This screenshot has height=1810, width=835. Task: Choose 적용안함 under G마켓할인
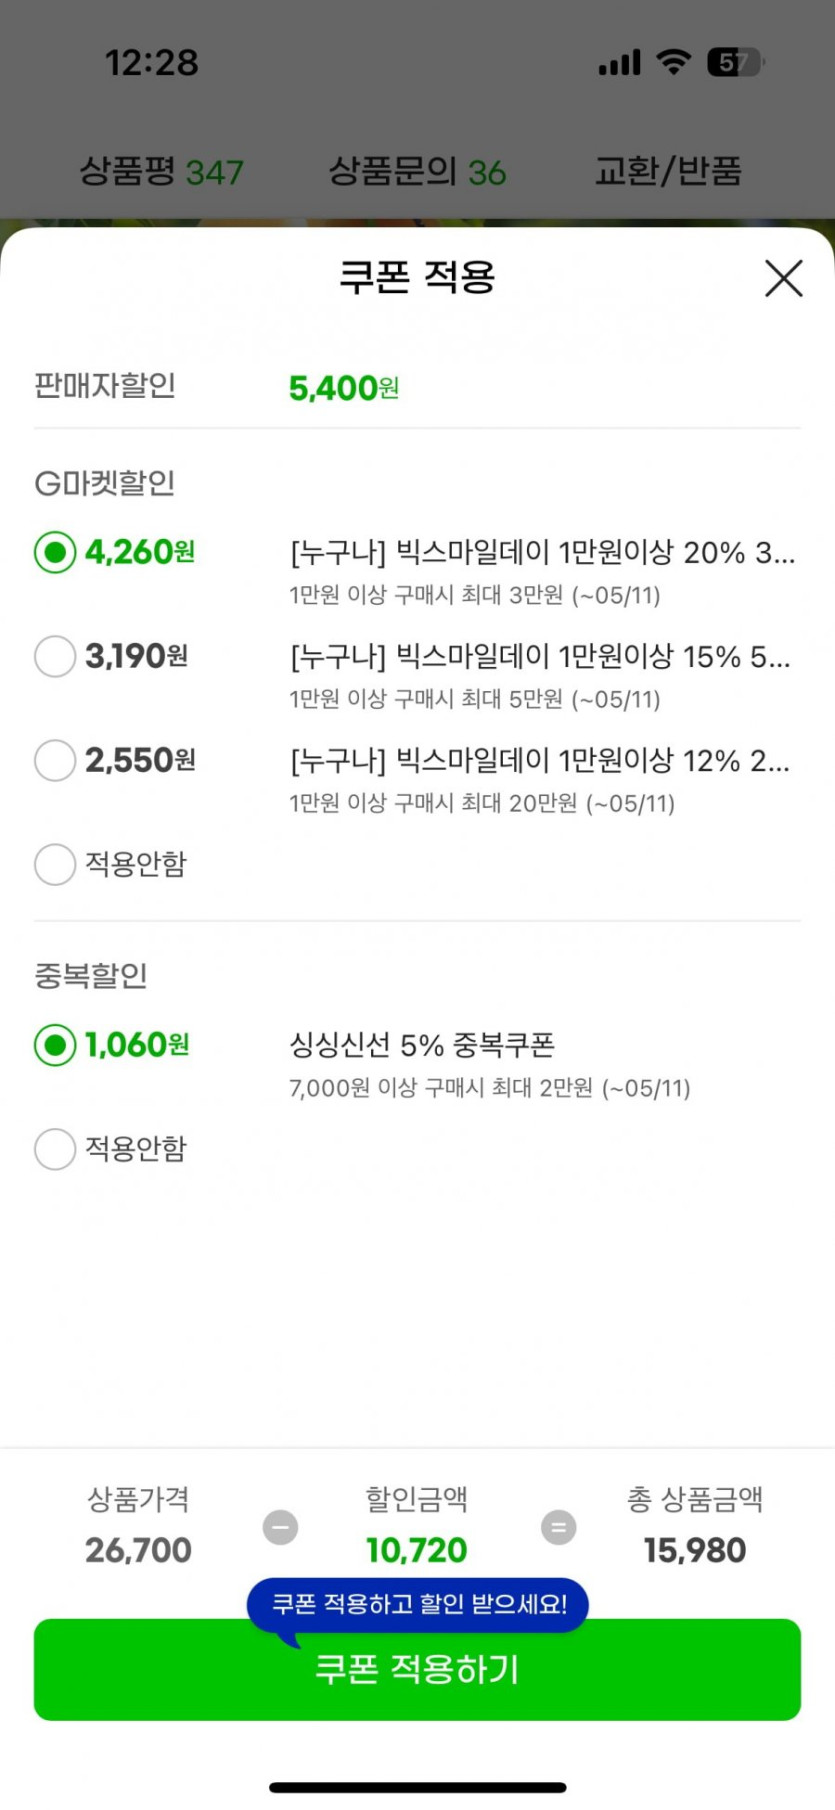tap(55, 864)
